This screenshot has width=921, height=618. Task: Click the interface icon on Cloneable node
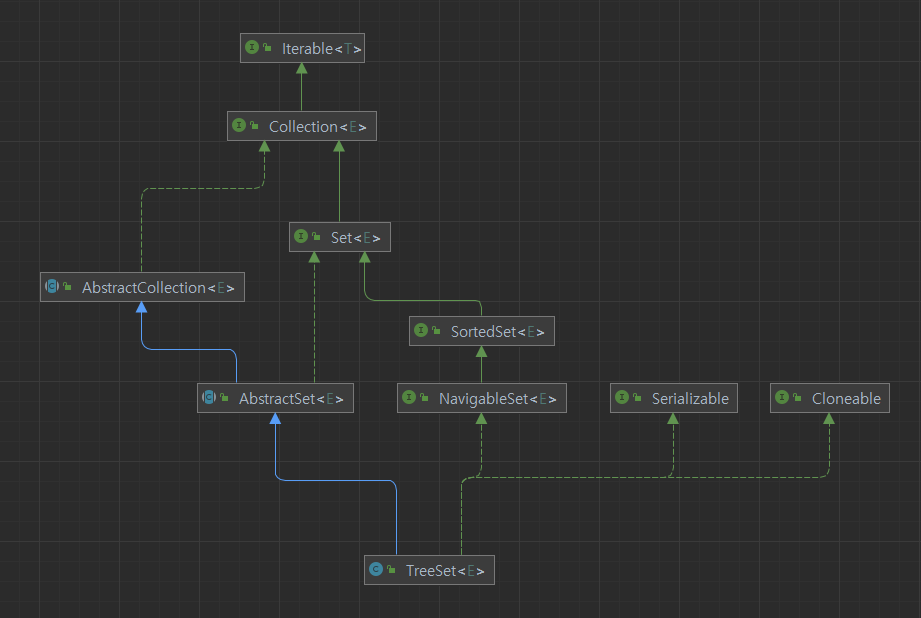pos(782,397)
